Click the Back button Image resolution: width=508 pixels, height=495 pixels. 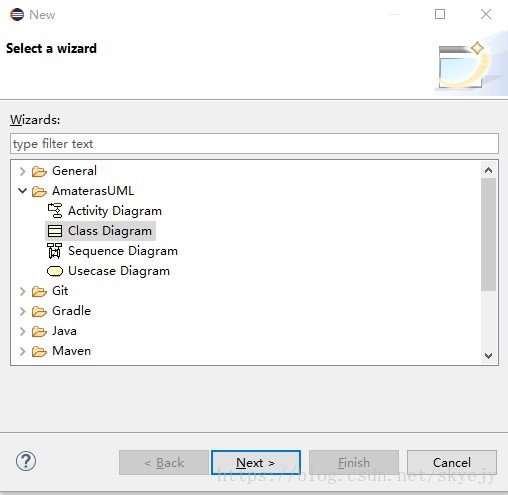164,463
